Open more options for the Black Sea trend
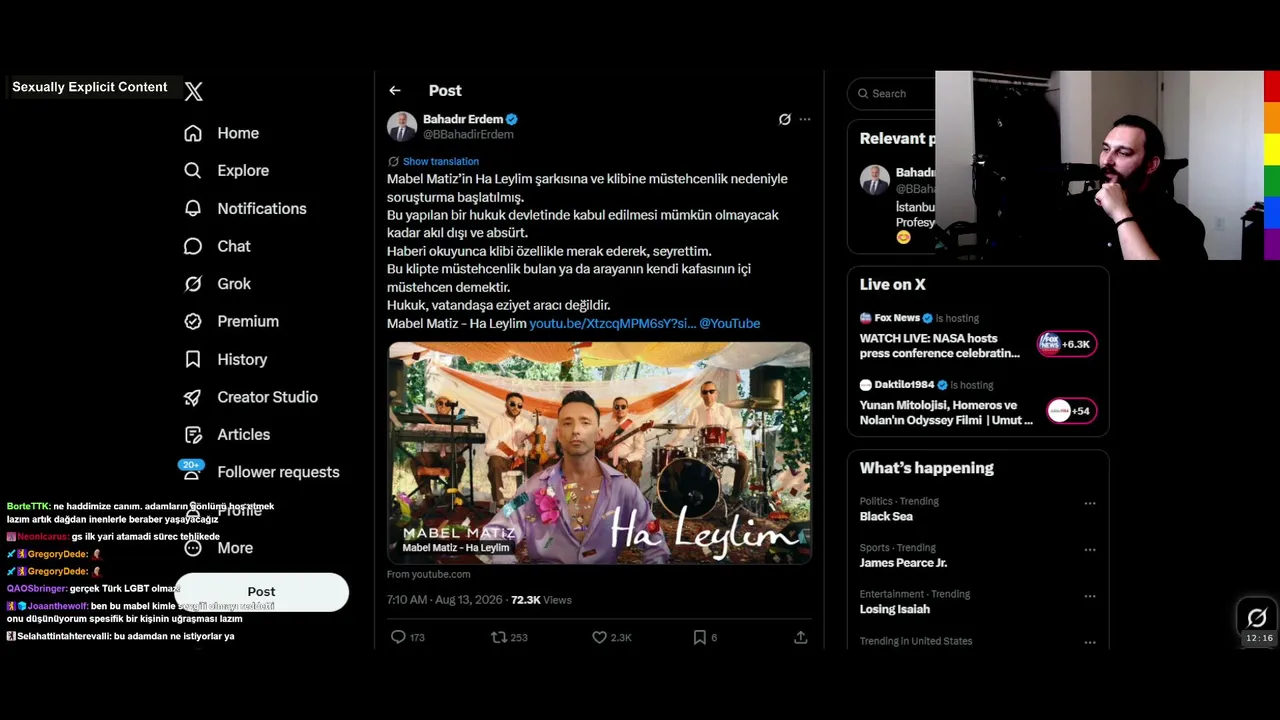Image resolution: width=1280 pixels, height=720 pixels. coord(1090,503)
